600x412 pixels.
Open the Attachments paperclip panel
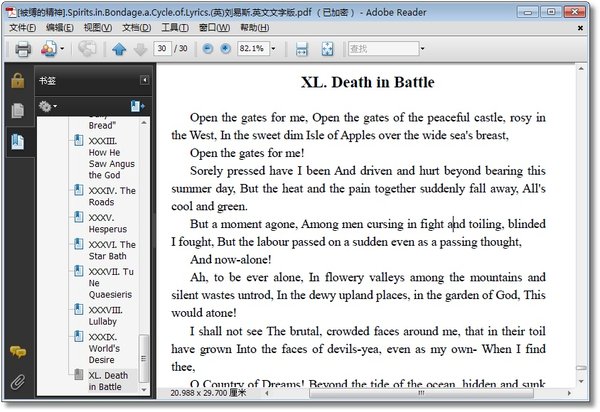[18, 382]
